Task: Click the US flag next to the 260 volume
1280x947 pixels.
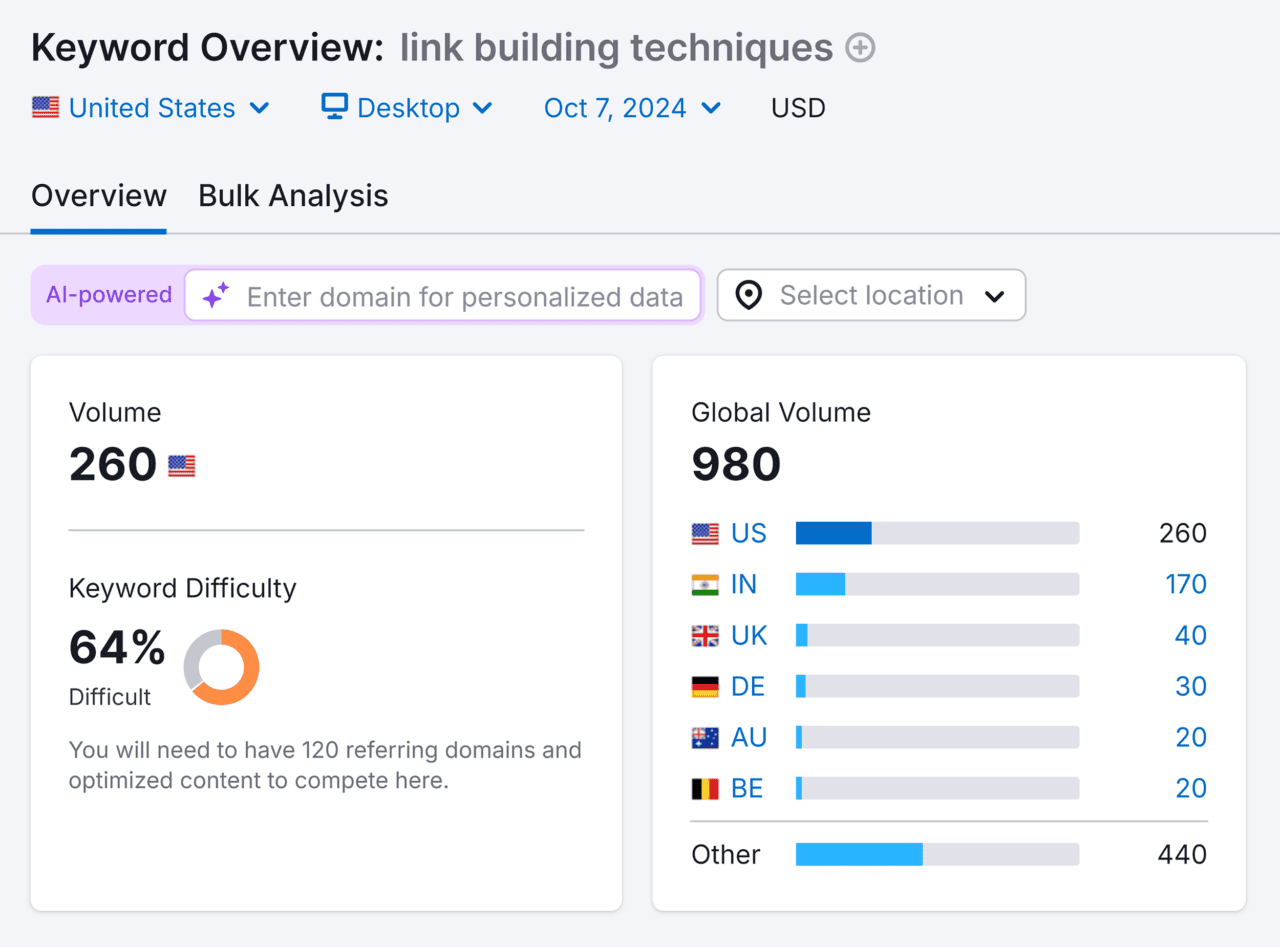Action: (180, 463)
